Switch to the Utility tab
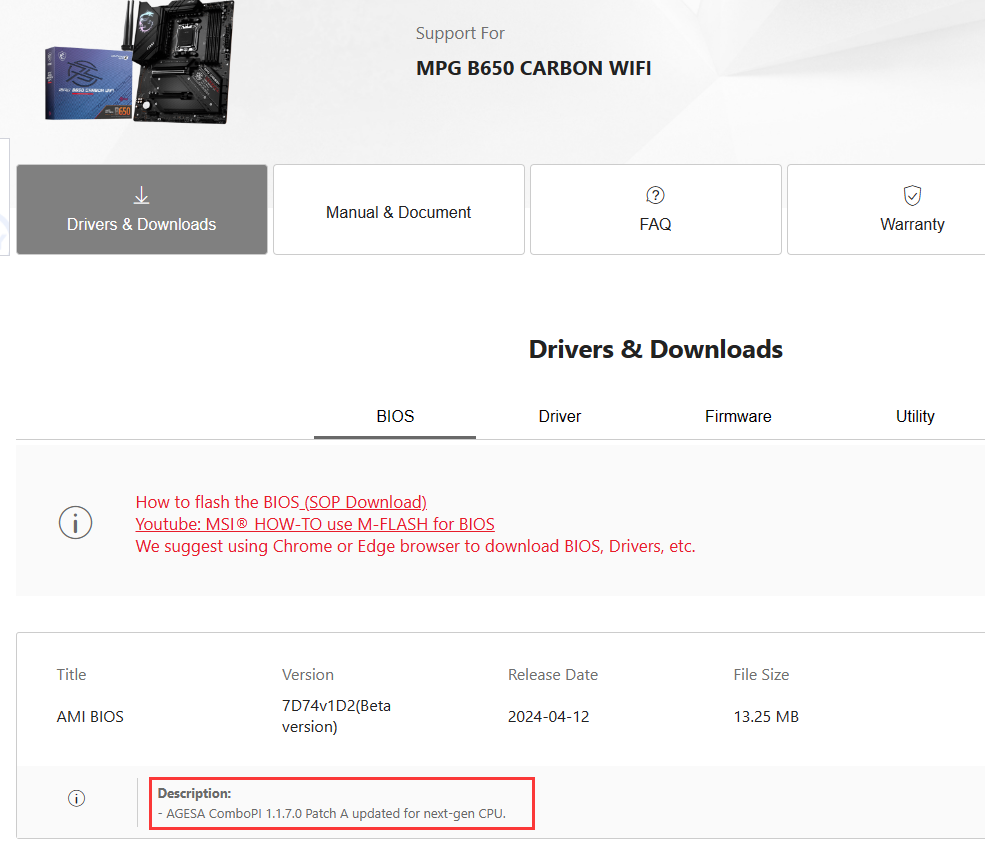The width and height of the screenshot is (985, 841). 915,416
